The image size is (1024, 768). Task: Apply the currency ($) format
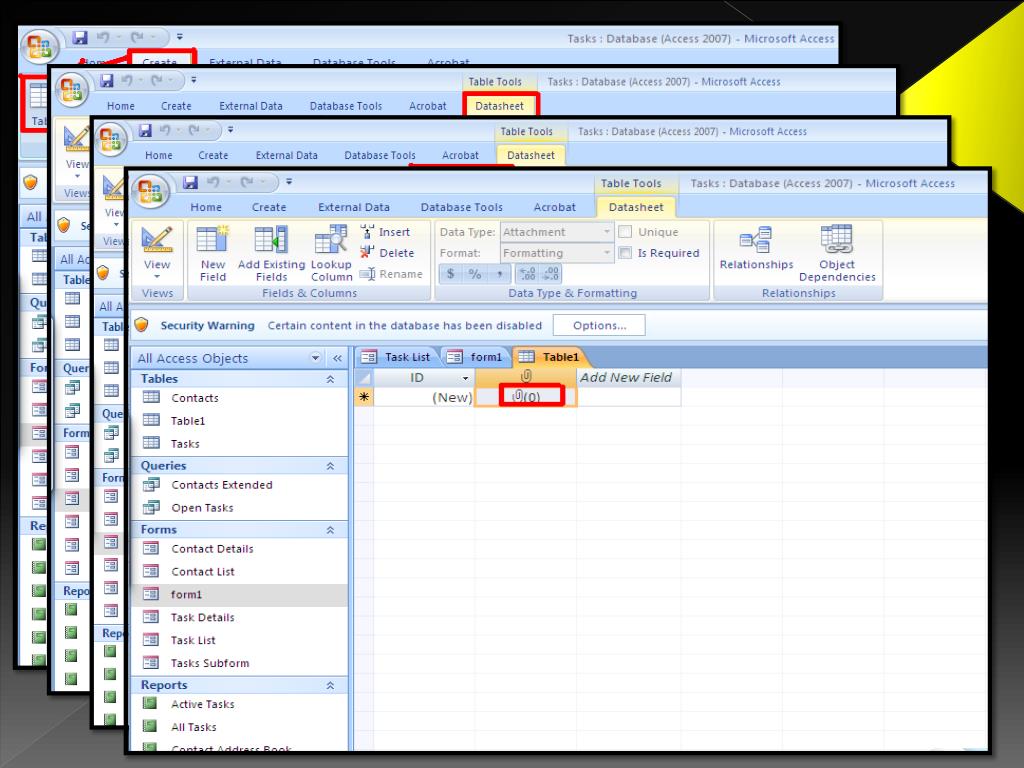tap(450, 274)
